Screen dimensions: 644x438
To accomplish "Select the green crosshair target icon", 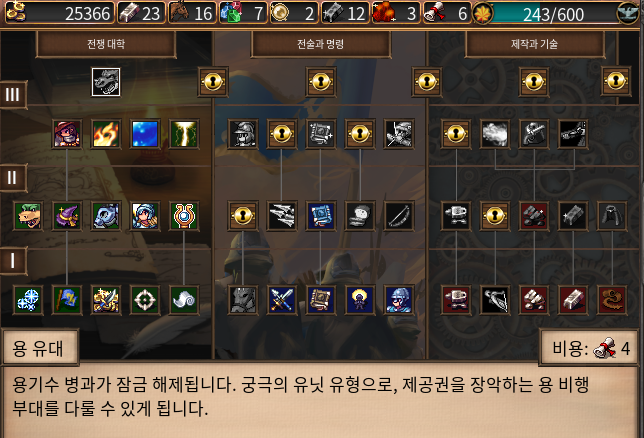I will pos(145,300).
